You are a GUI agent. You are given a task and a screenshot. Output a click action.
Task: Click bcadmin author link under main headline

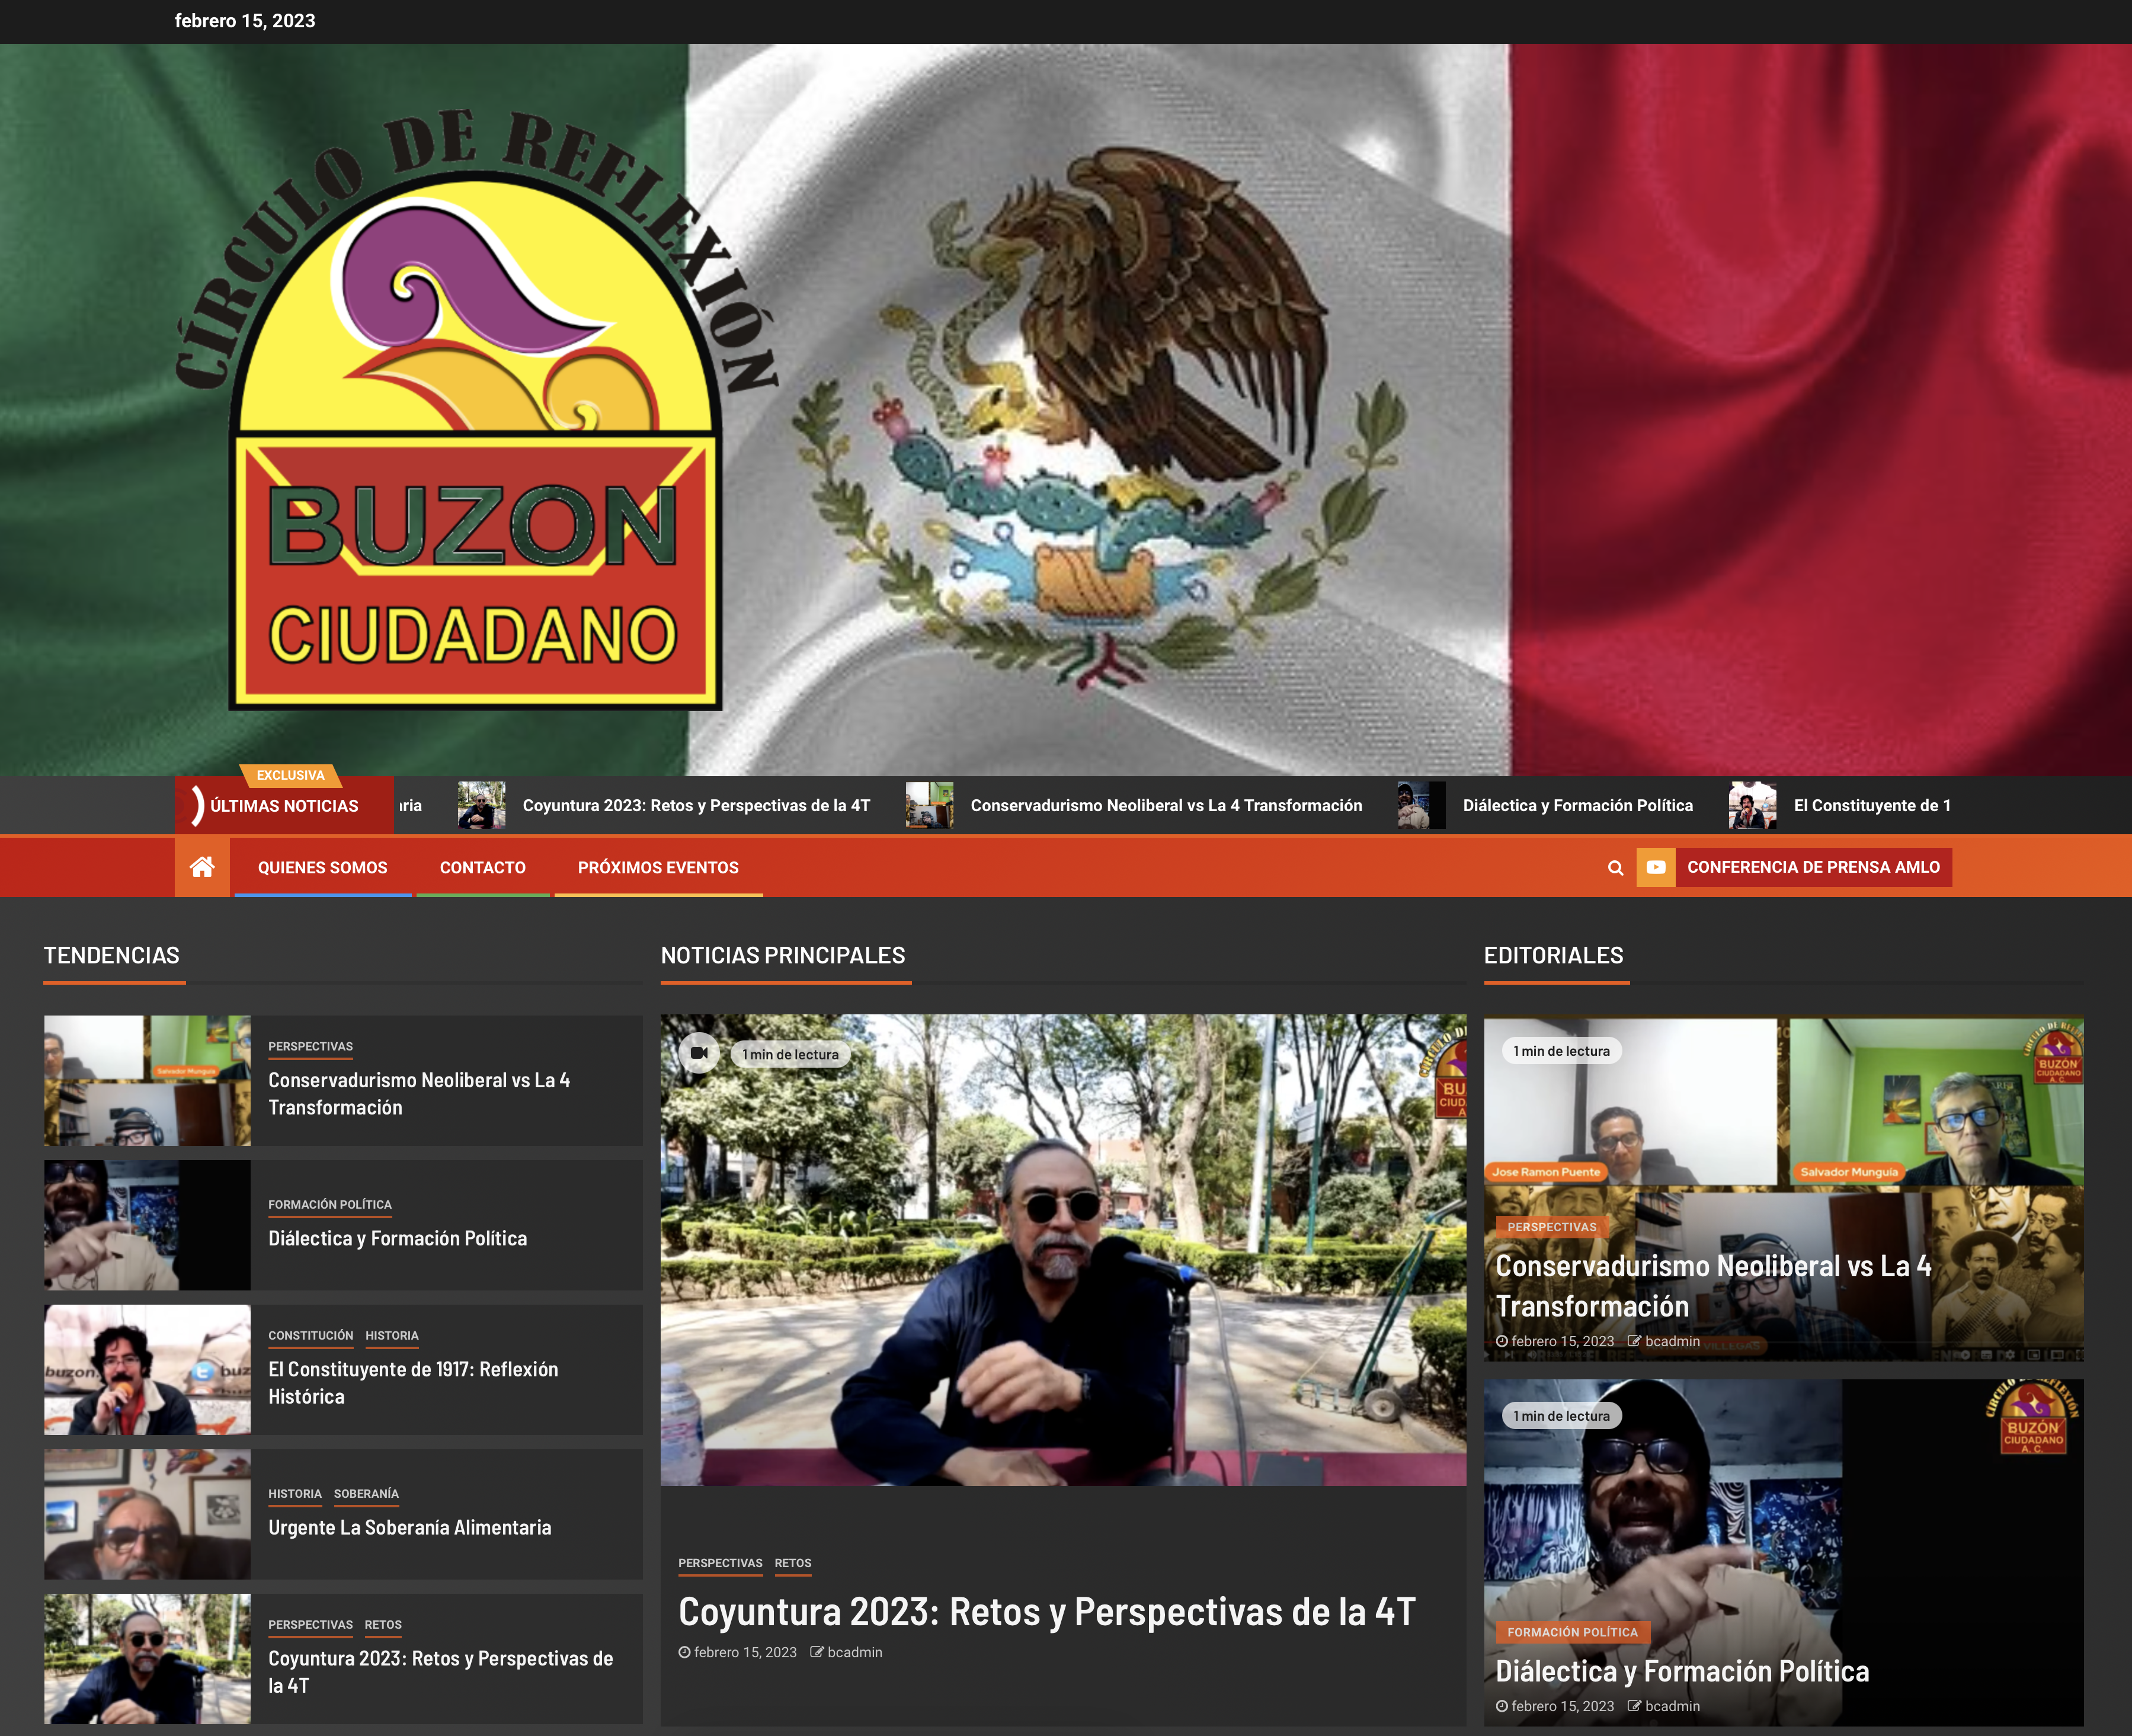coord(854,1652)
